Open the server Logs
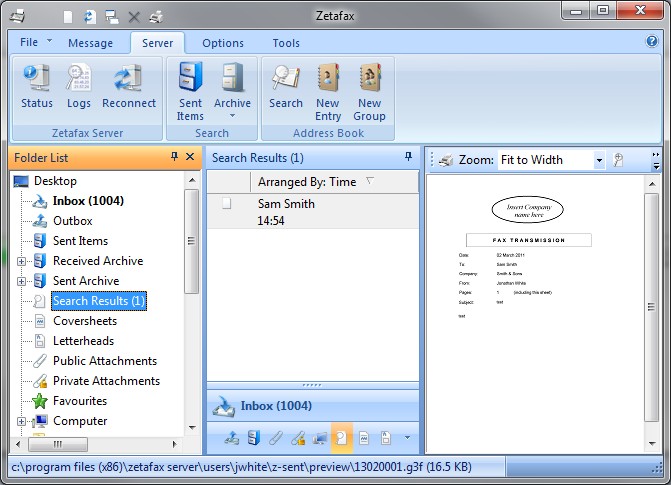Viewport: 671px width, 485px height. coord(79,86)
